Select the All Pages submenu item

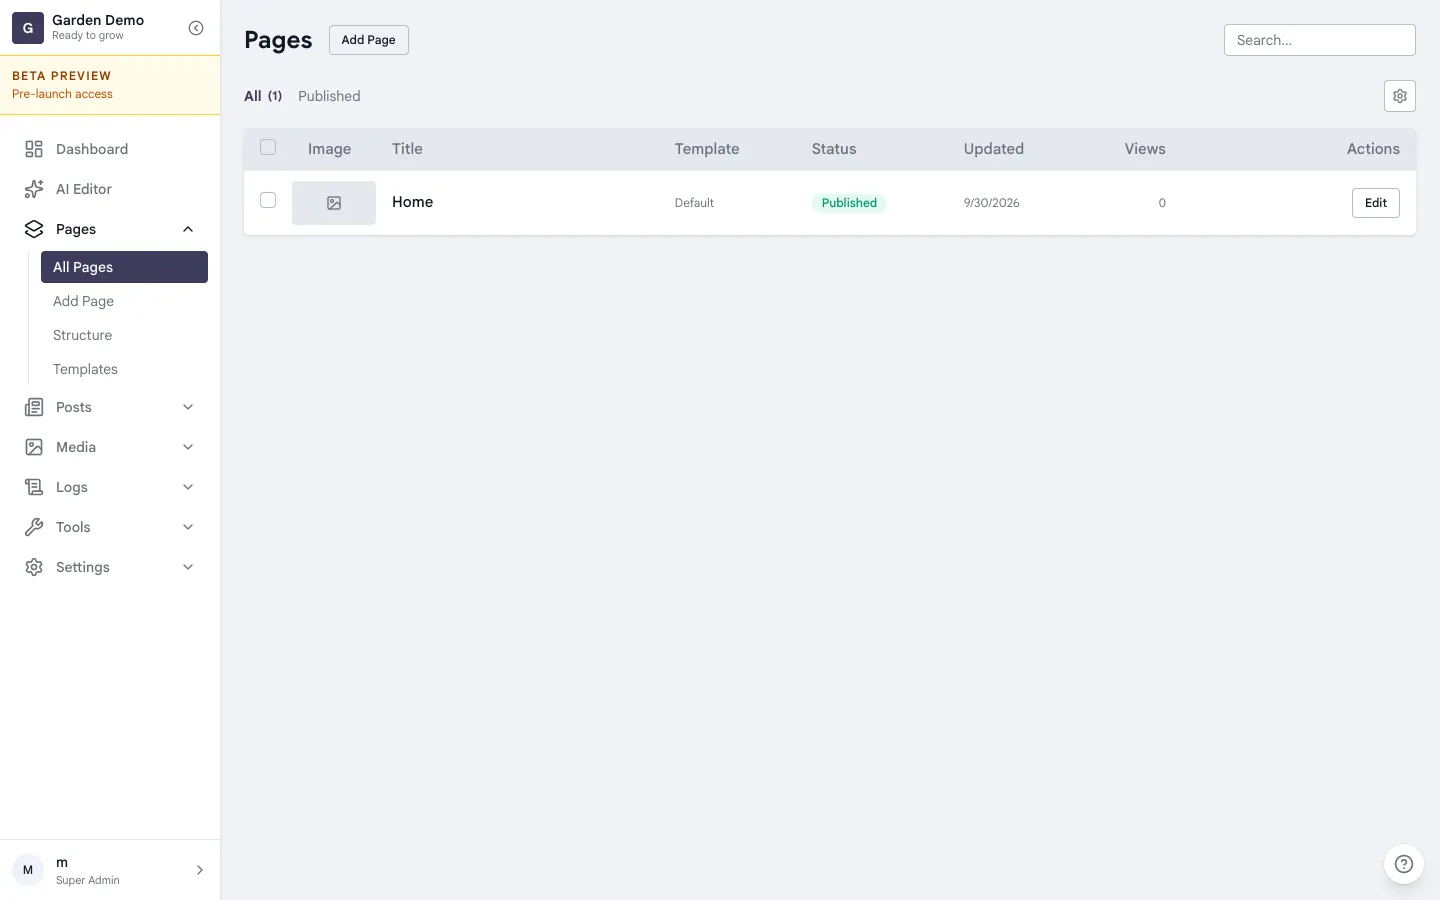pos(124,267)
